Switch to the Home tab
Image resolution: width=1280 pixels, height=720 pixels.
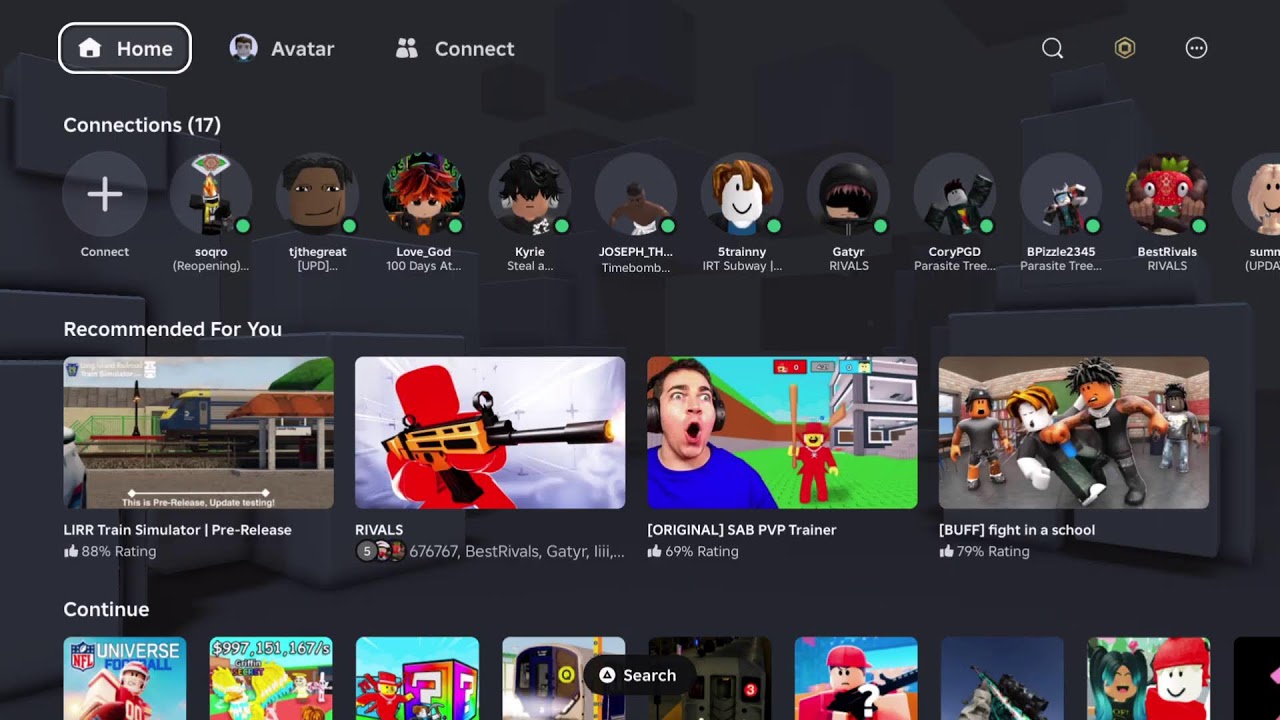point(125,48)
